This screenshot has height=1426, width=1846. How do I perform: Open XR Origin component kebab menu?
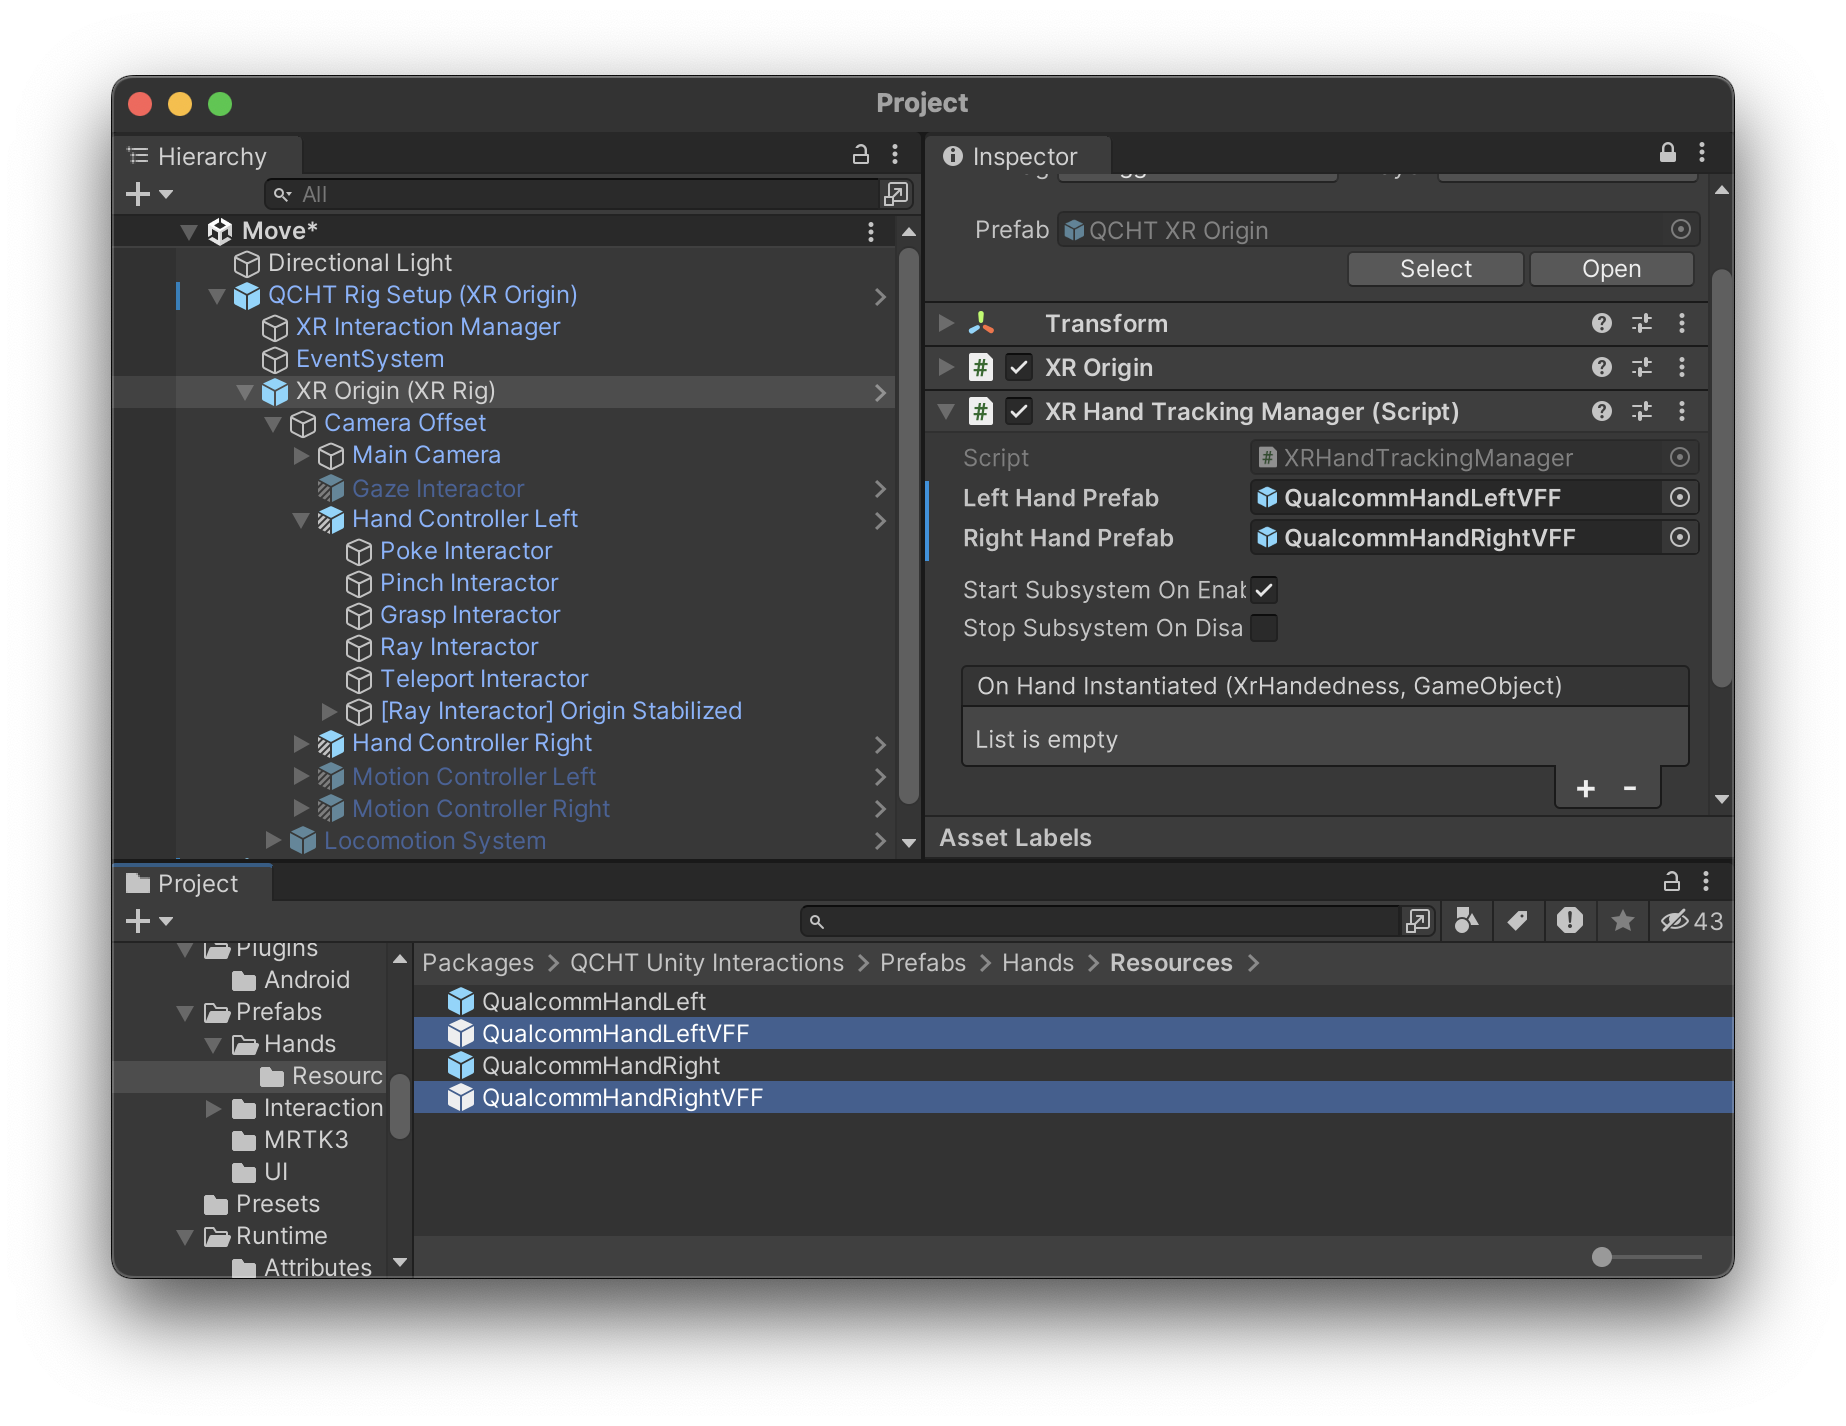[1682, 367]
